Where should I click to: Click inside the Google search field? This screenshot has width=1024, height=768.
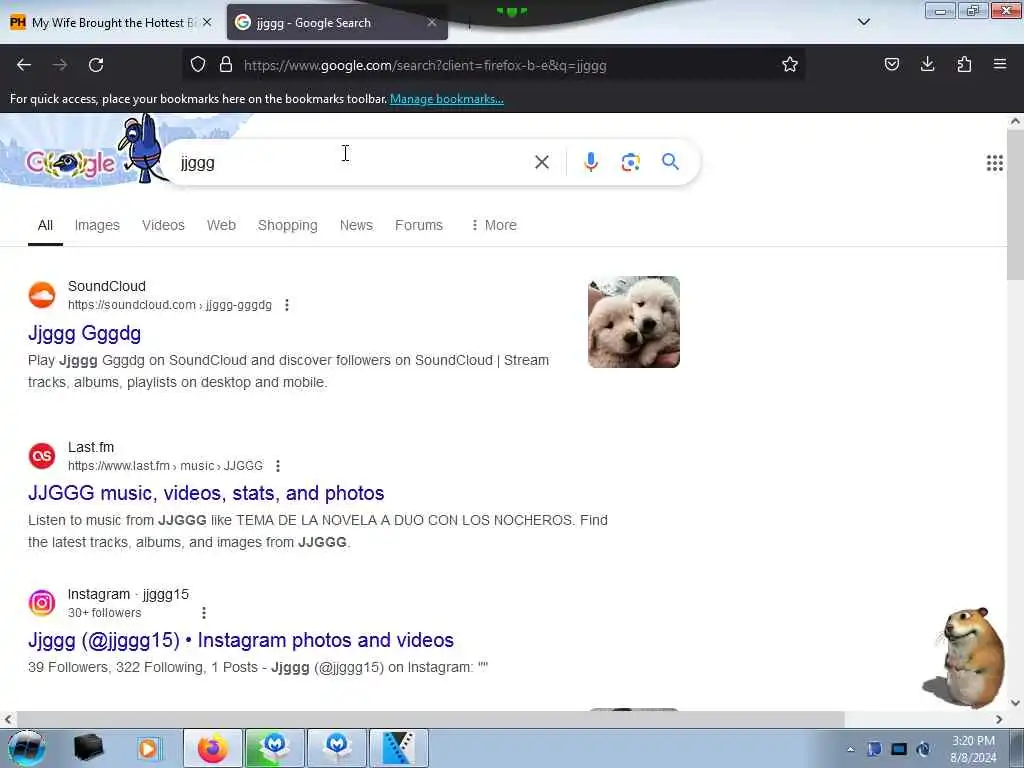click(x=353, y=163)
